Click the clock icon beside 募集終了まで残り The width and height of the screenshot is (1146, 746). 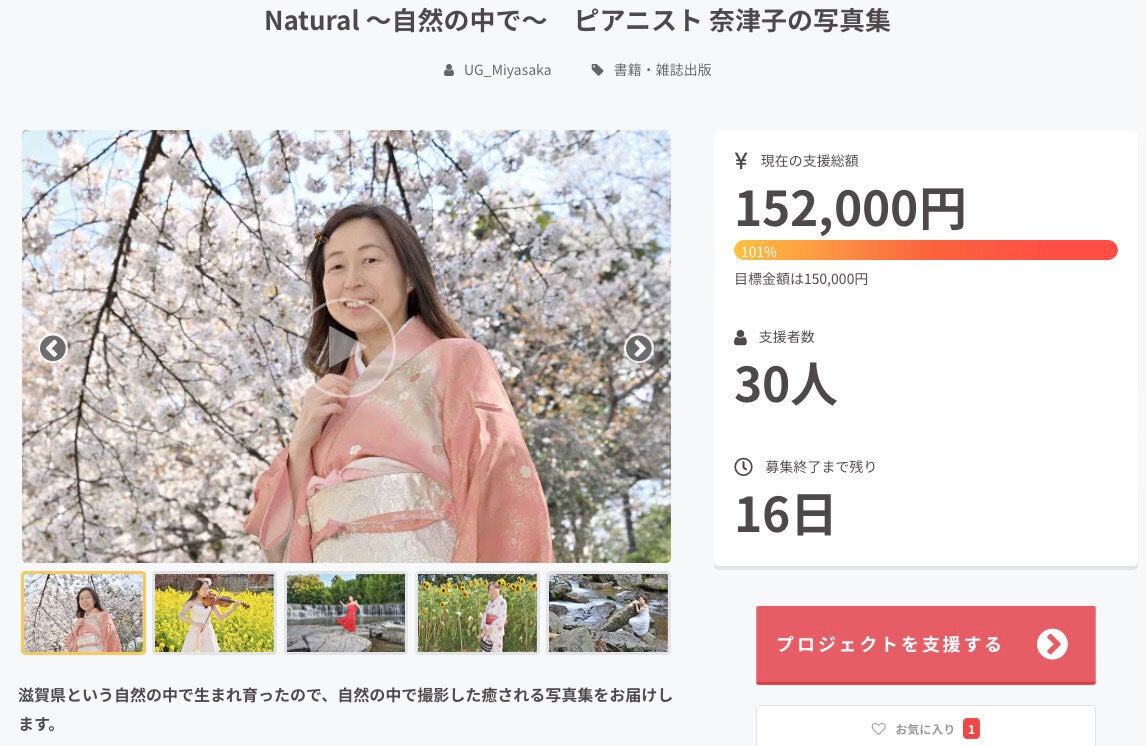pos(743,466)
